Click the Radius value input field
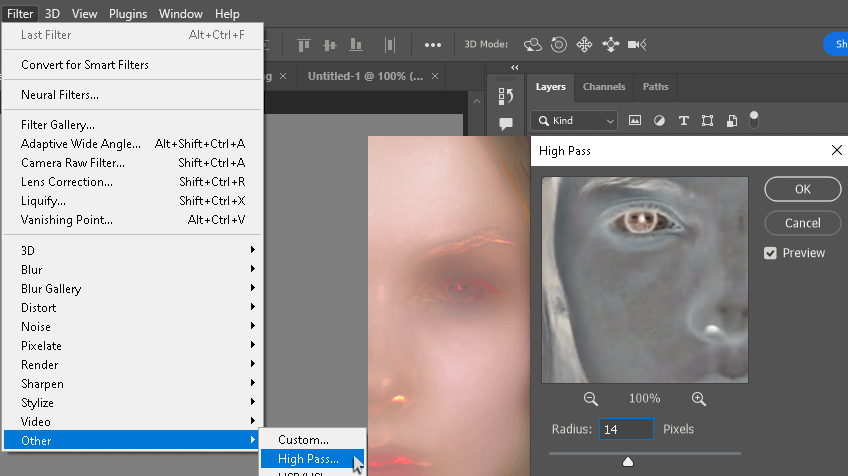The width and height of the screenshot is (848, 476). pyautogui.click(x=626, y=429)
